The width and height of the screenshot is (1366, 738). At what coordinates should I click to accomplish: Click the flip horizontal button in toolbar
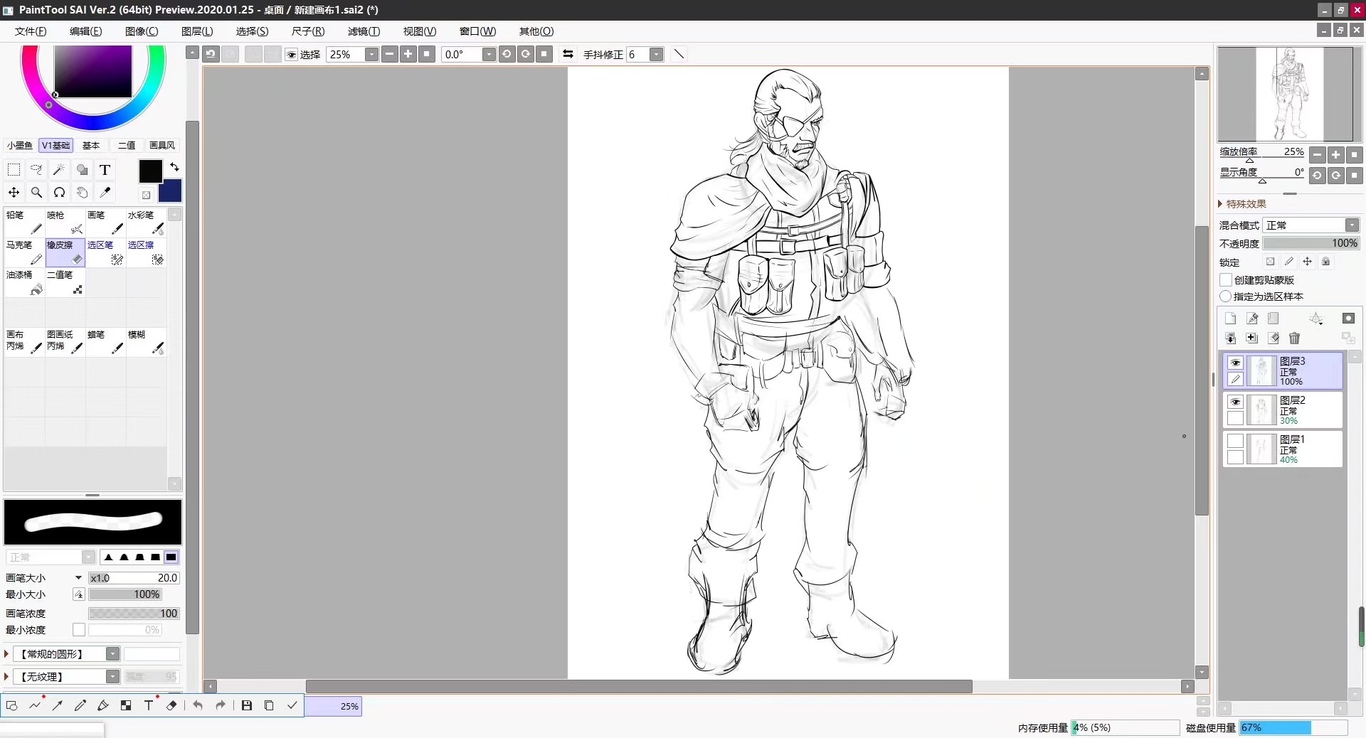click(x=568, y=54)
